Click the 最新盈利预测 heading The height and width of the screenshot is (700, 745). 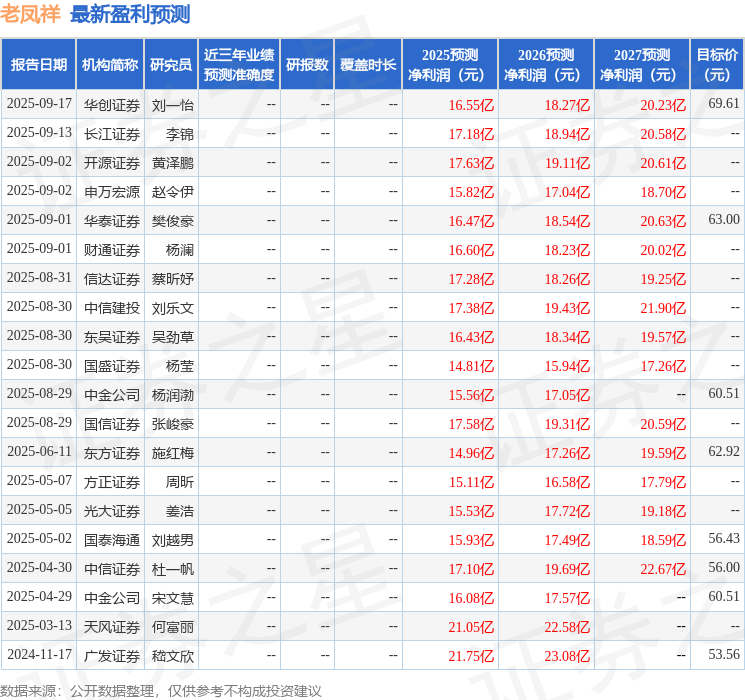click(x=130, y=14)
